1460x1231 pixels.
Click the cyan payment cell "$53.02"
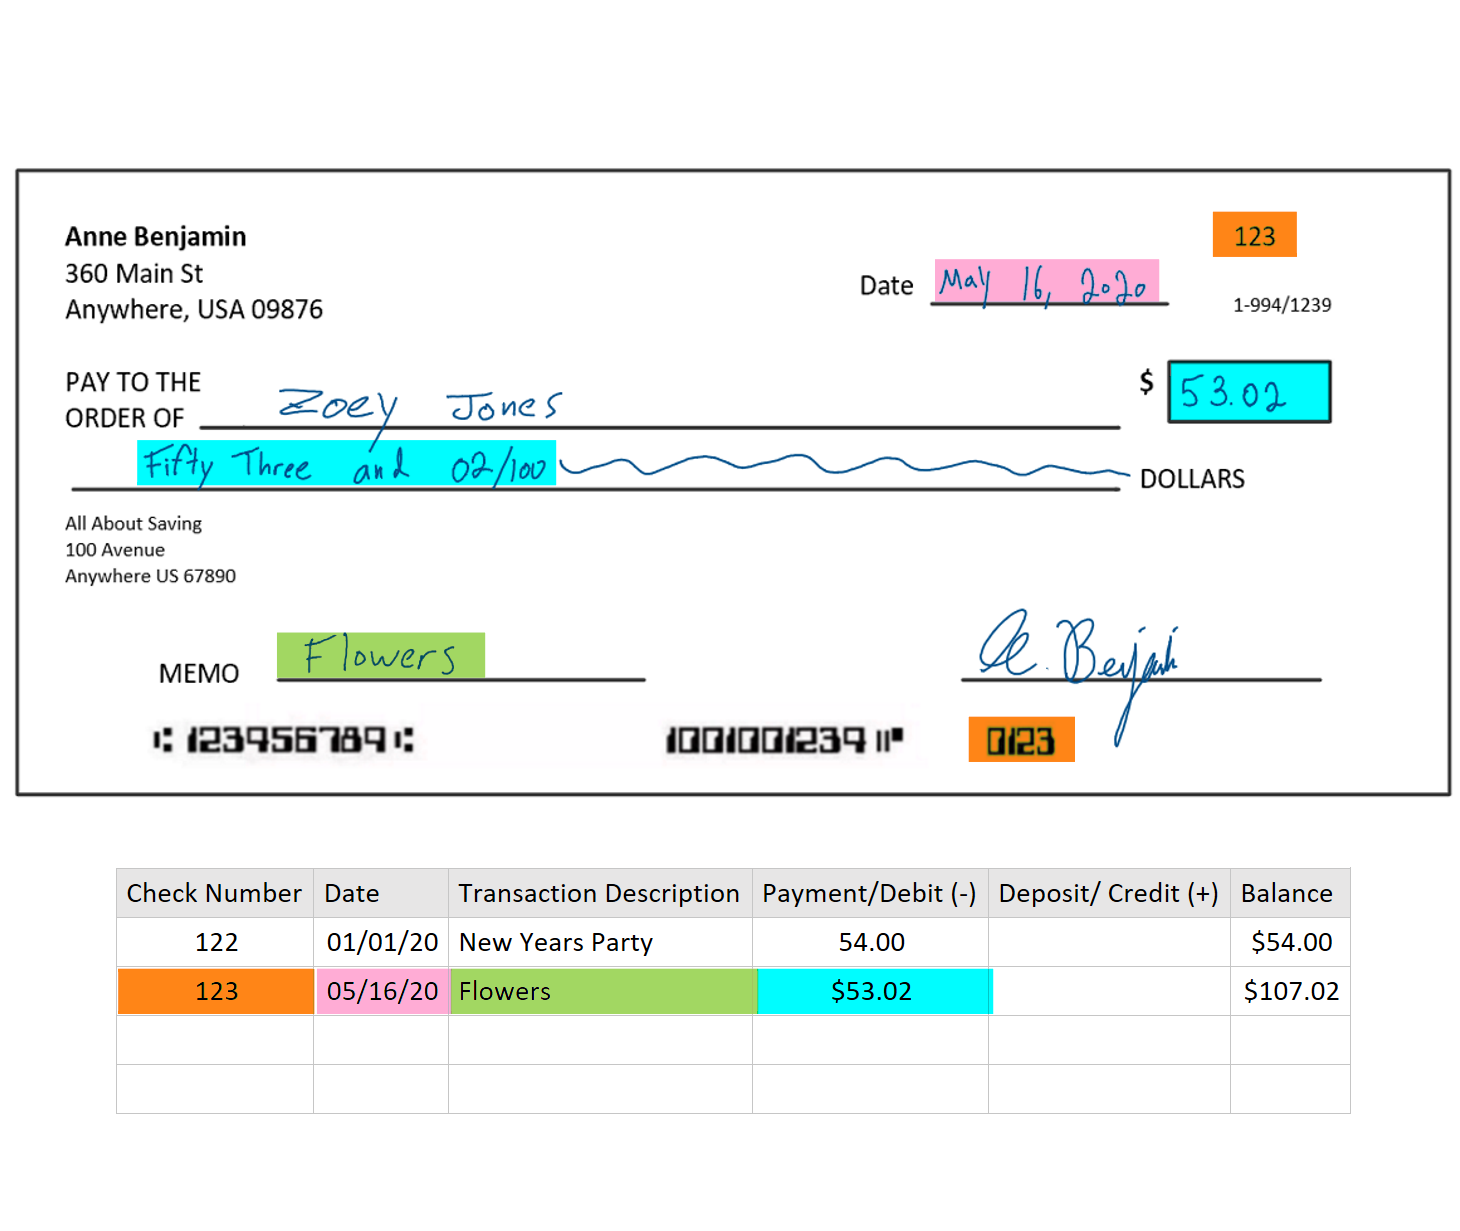(873, 991)
